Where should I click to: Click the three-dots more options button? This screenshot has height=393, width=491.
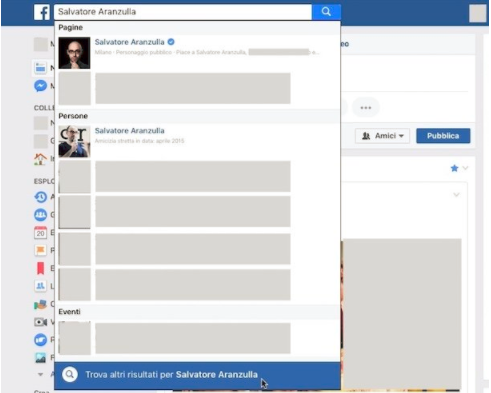pos(366,108)
